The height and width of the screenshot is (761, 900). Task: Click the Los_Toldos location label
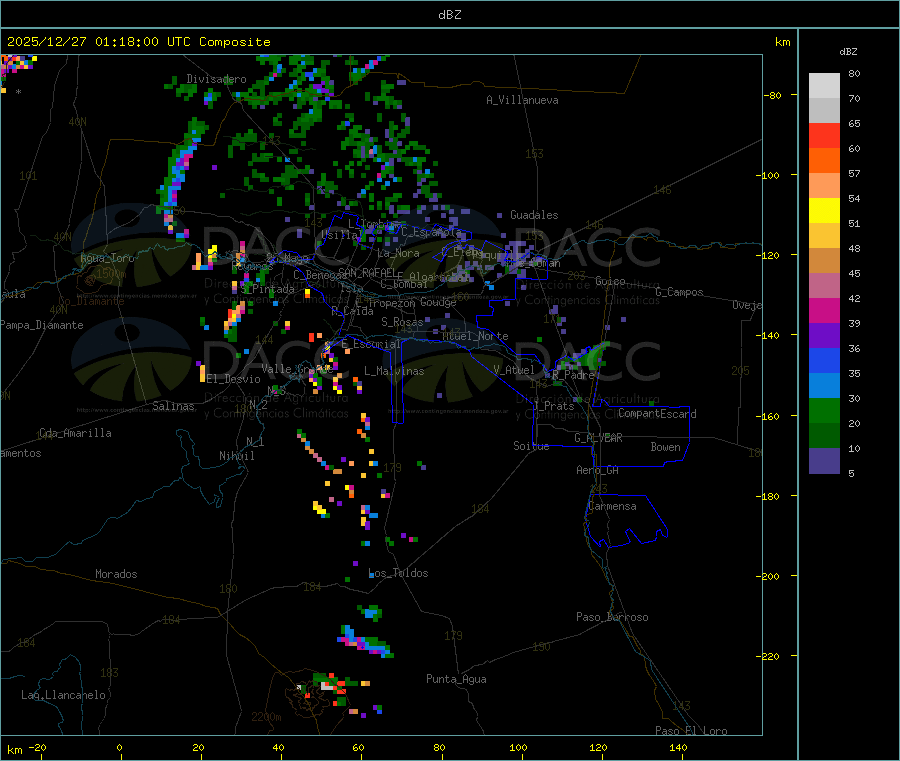(x=398, y=573)
